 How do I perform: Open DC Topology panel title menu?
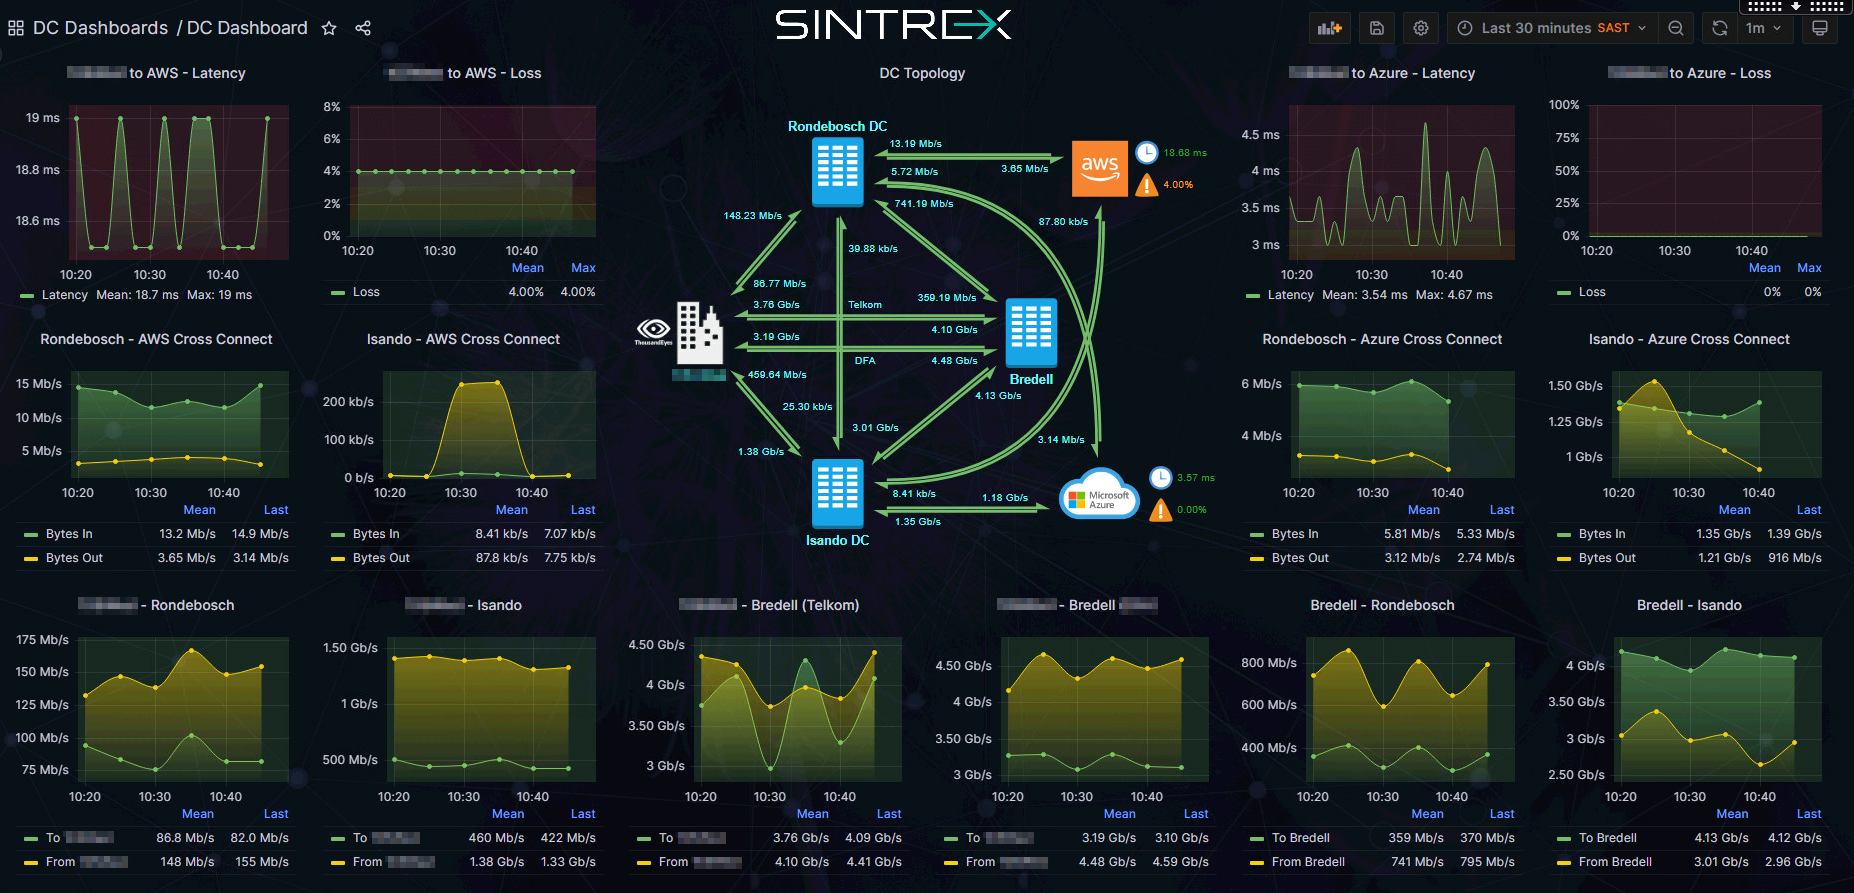[922, 73]
